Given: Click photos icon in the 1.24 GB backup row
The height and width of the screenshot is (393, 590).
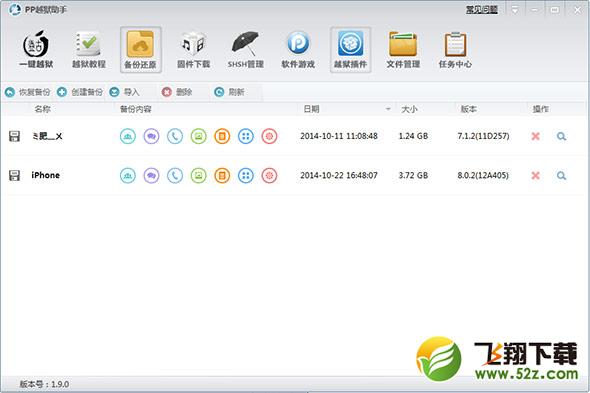Looking at the screenshot, I should click(198, 136).
